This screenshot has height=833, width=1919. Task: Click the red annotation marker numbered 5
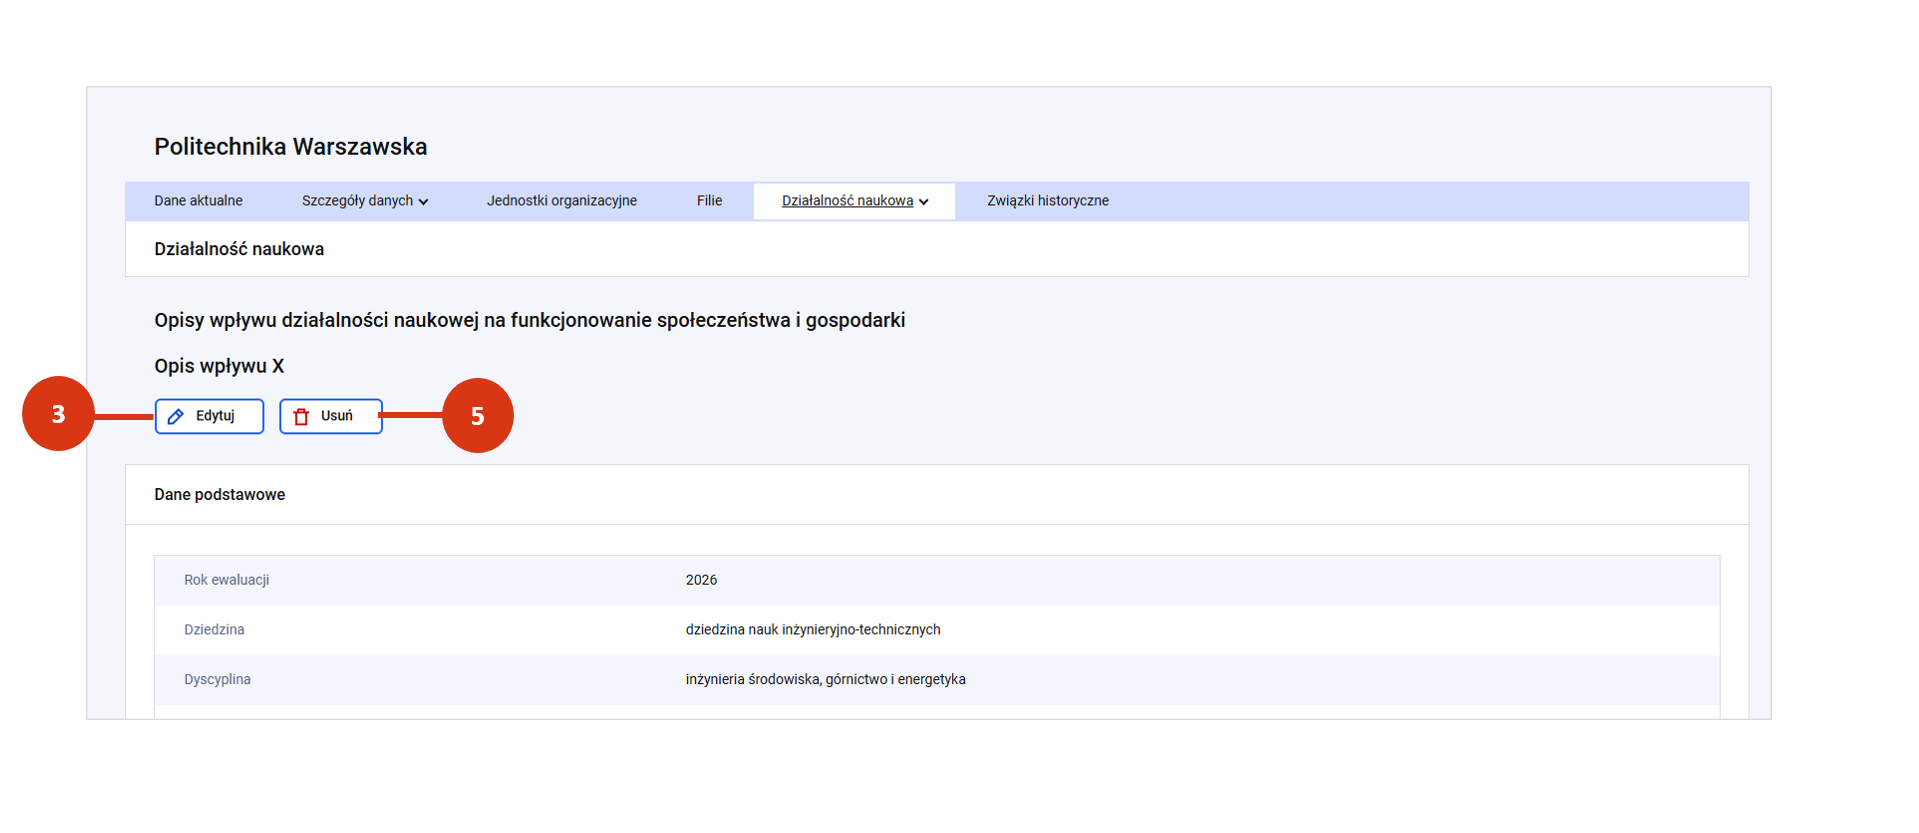[477, 416]
